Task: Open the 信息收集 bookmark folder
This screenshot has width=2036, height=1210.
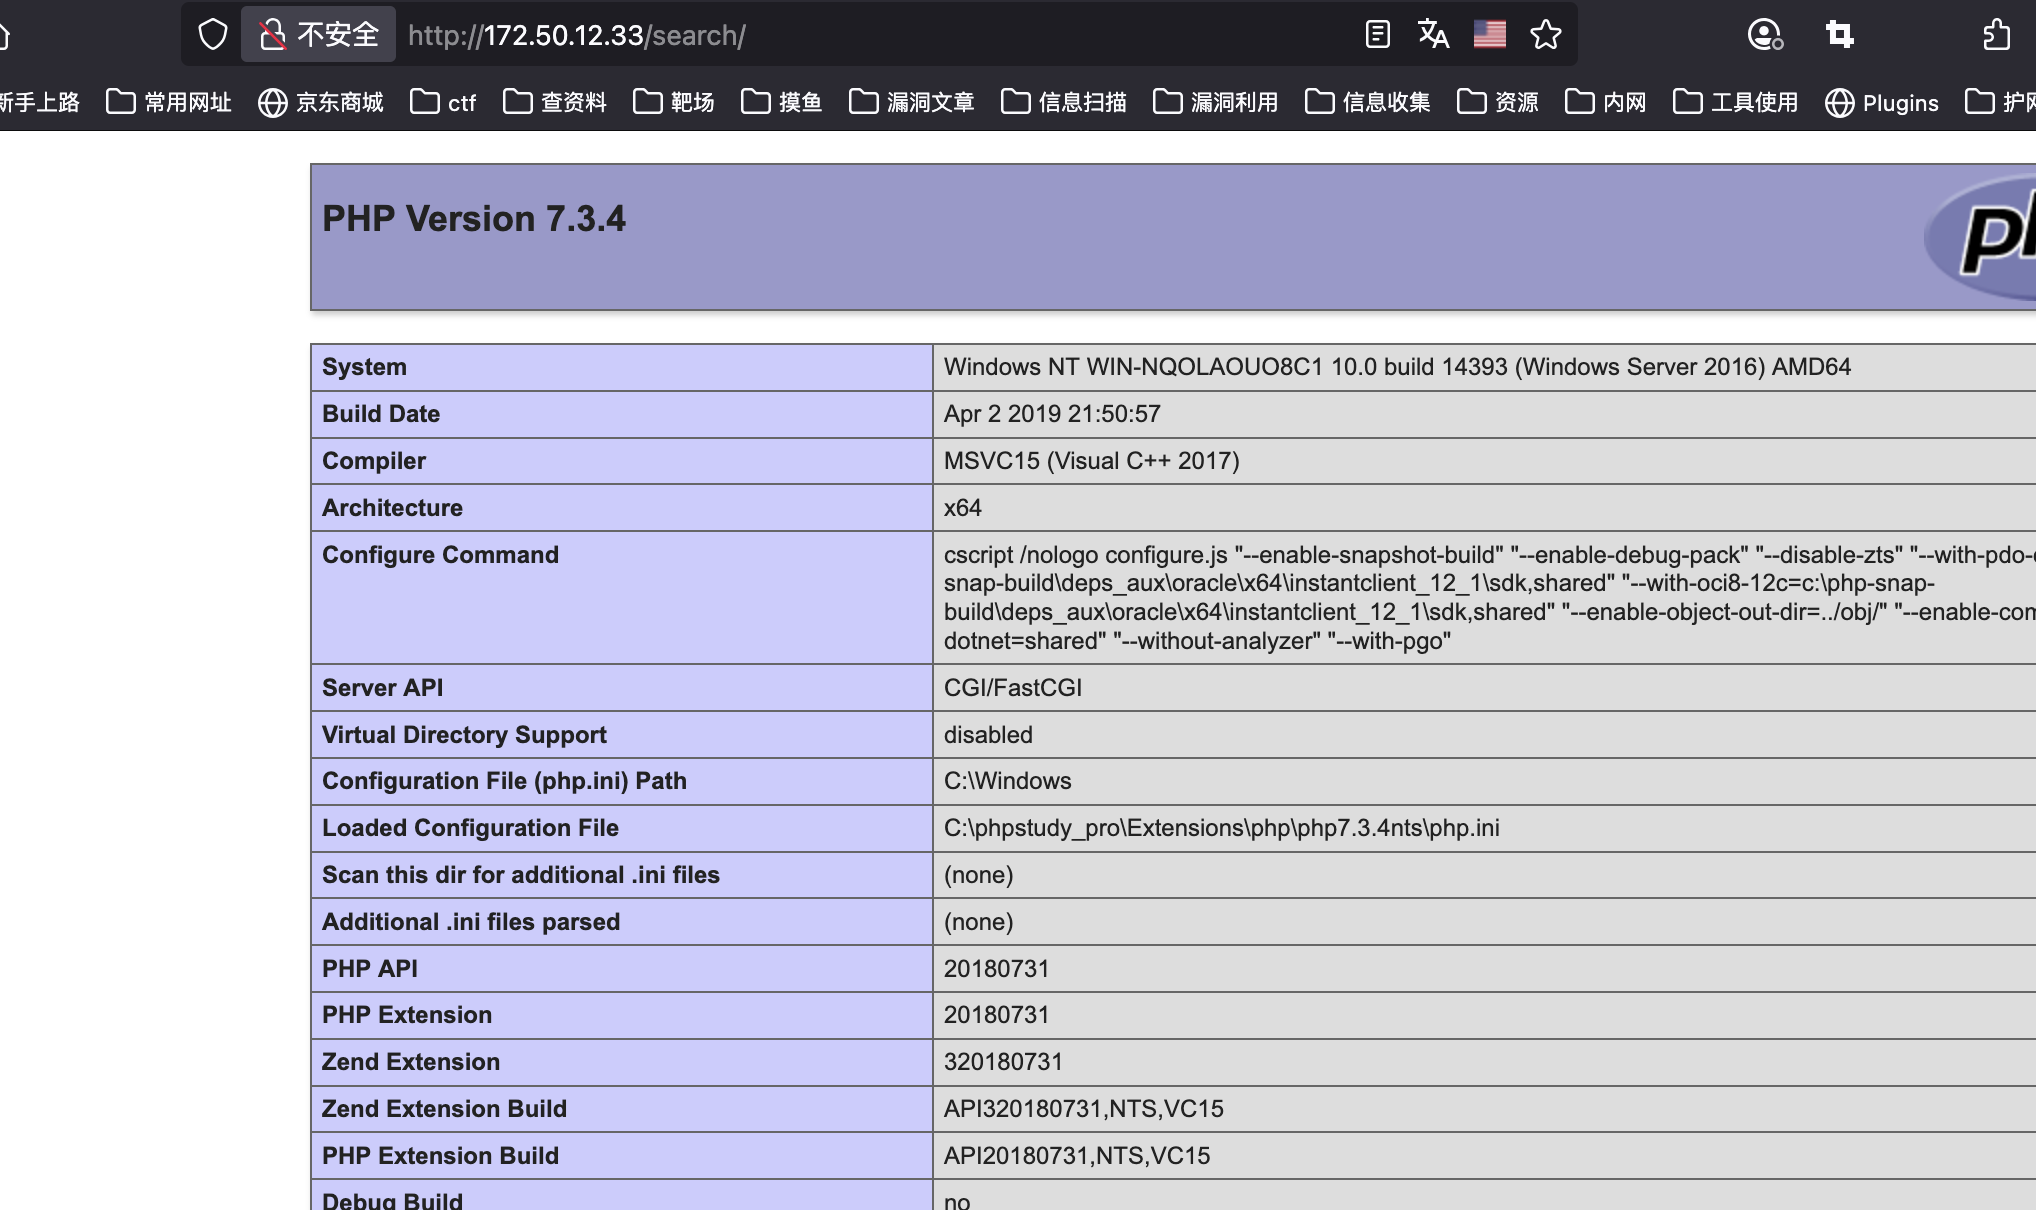Action: 1368,102
